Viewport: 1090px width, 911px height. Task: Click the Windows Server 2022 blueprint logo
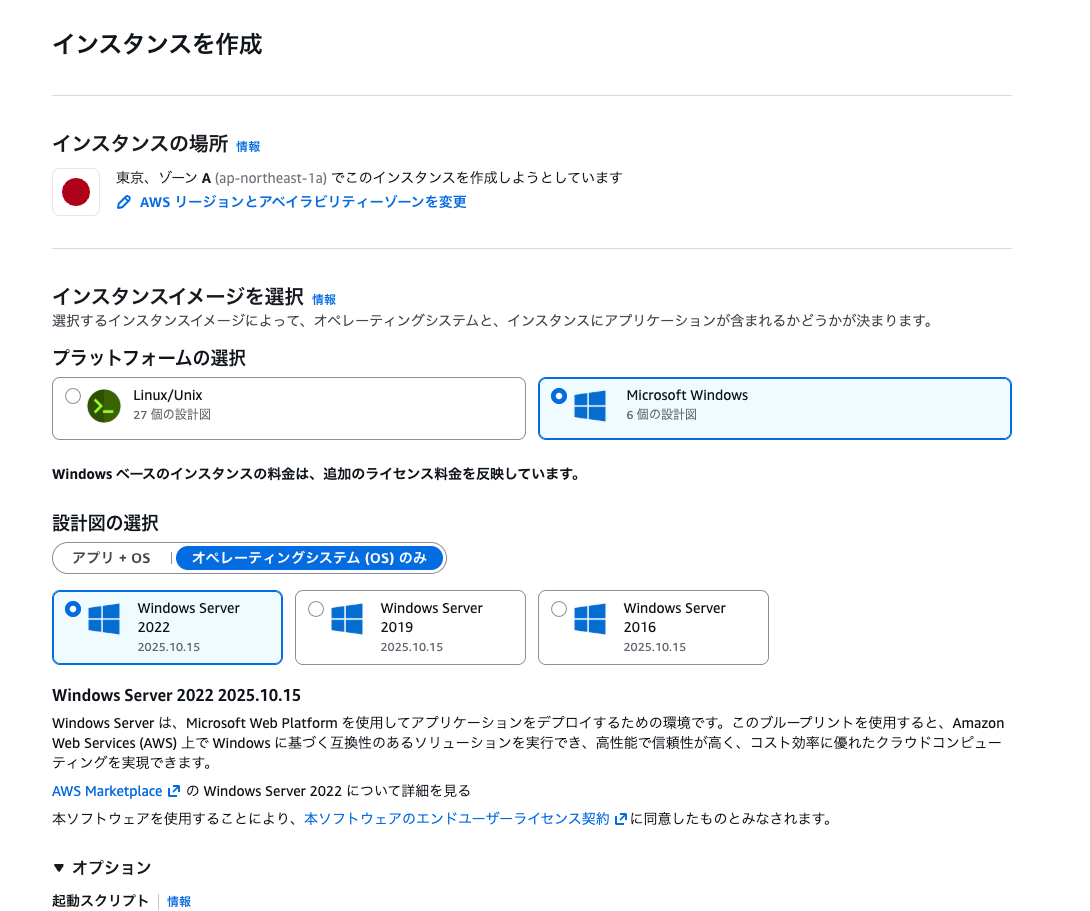pyautogui.click(x=102, y=620)
